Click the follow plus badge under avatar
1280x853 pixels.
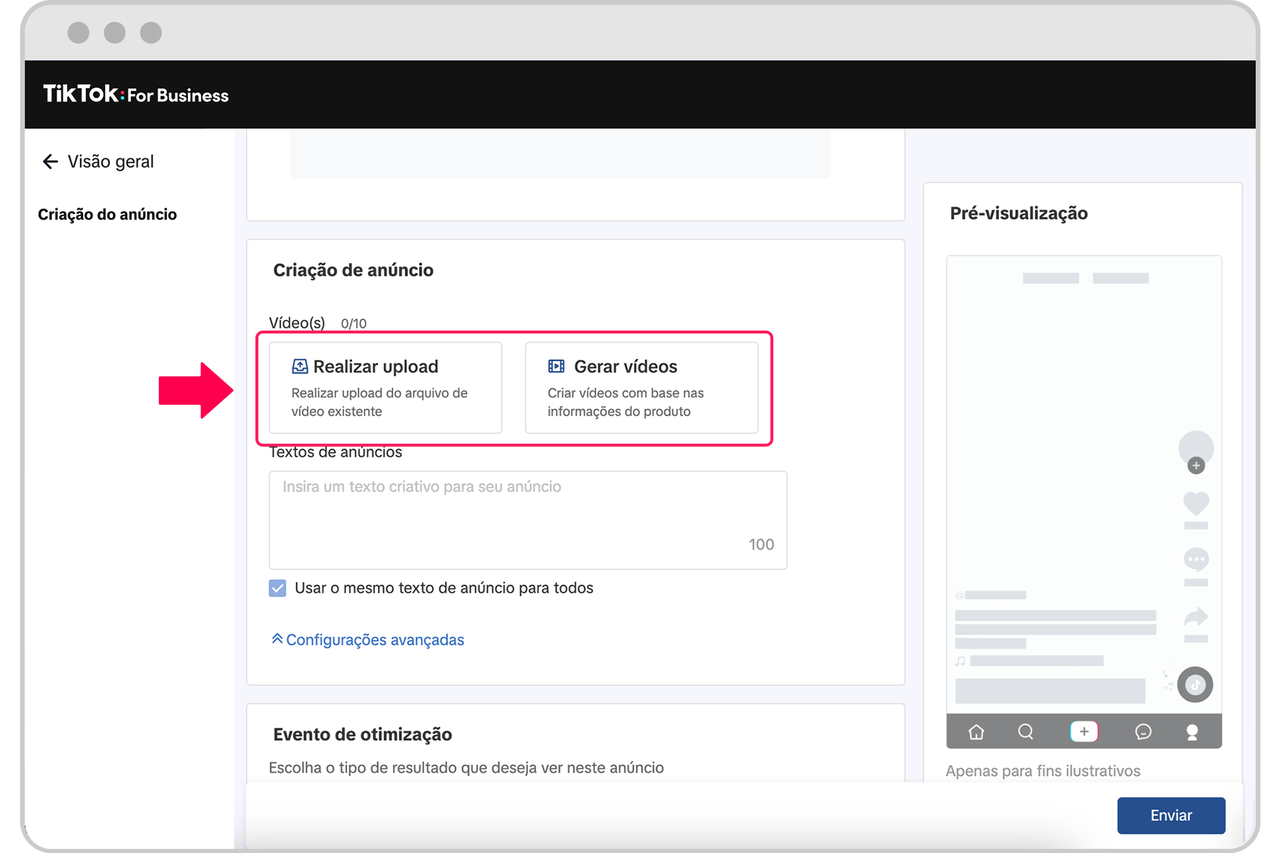[x=1196, y=466]
